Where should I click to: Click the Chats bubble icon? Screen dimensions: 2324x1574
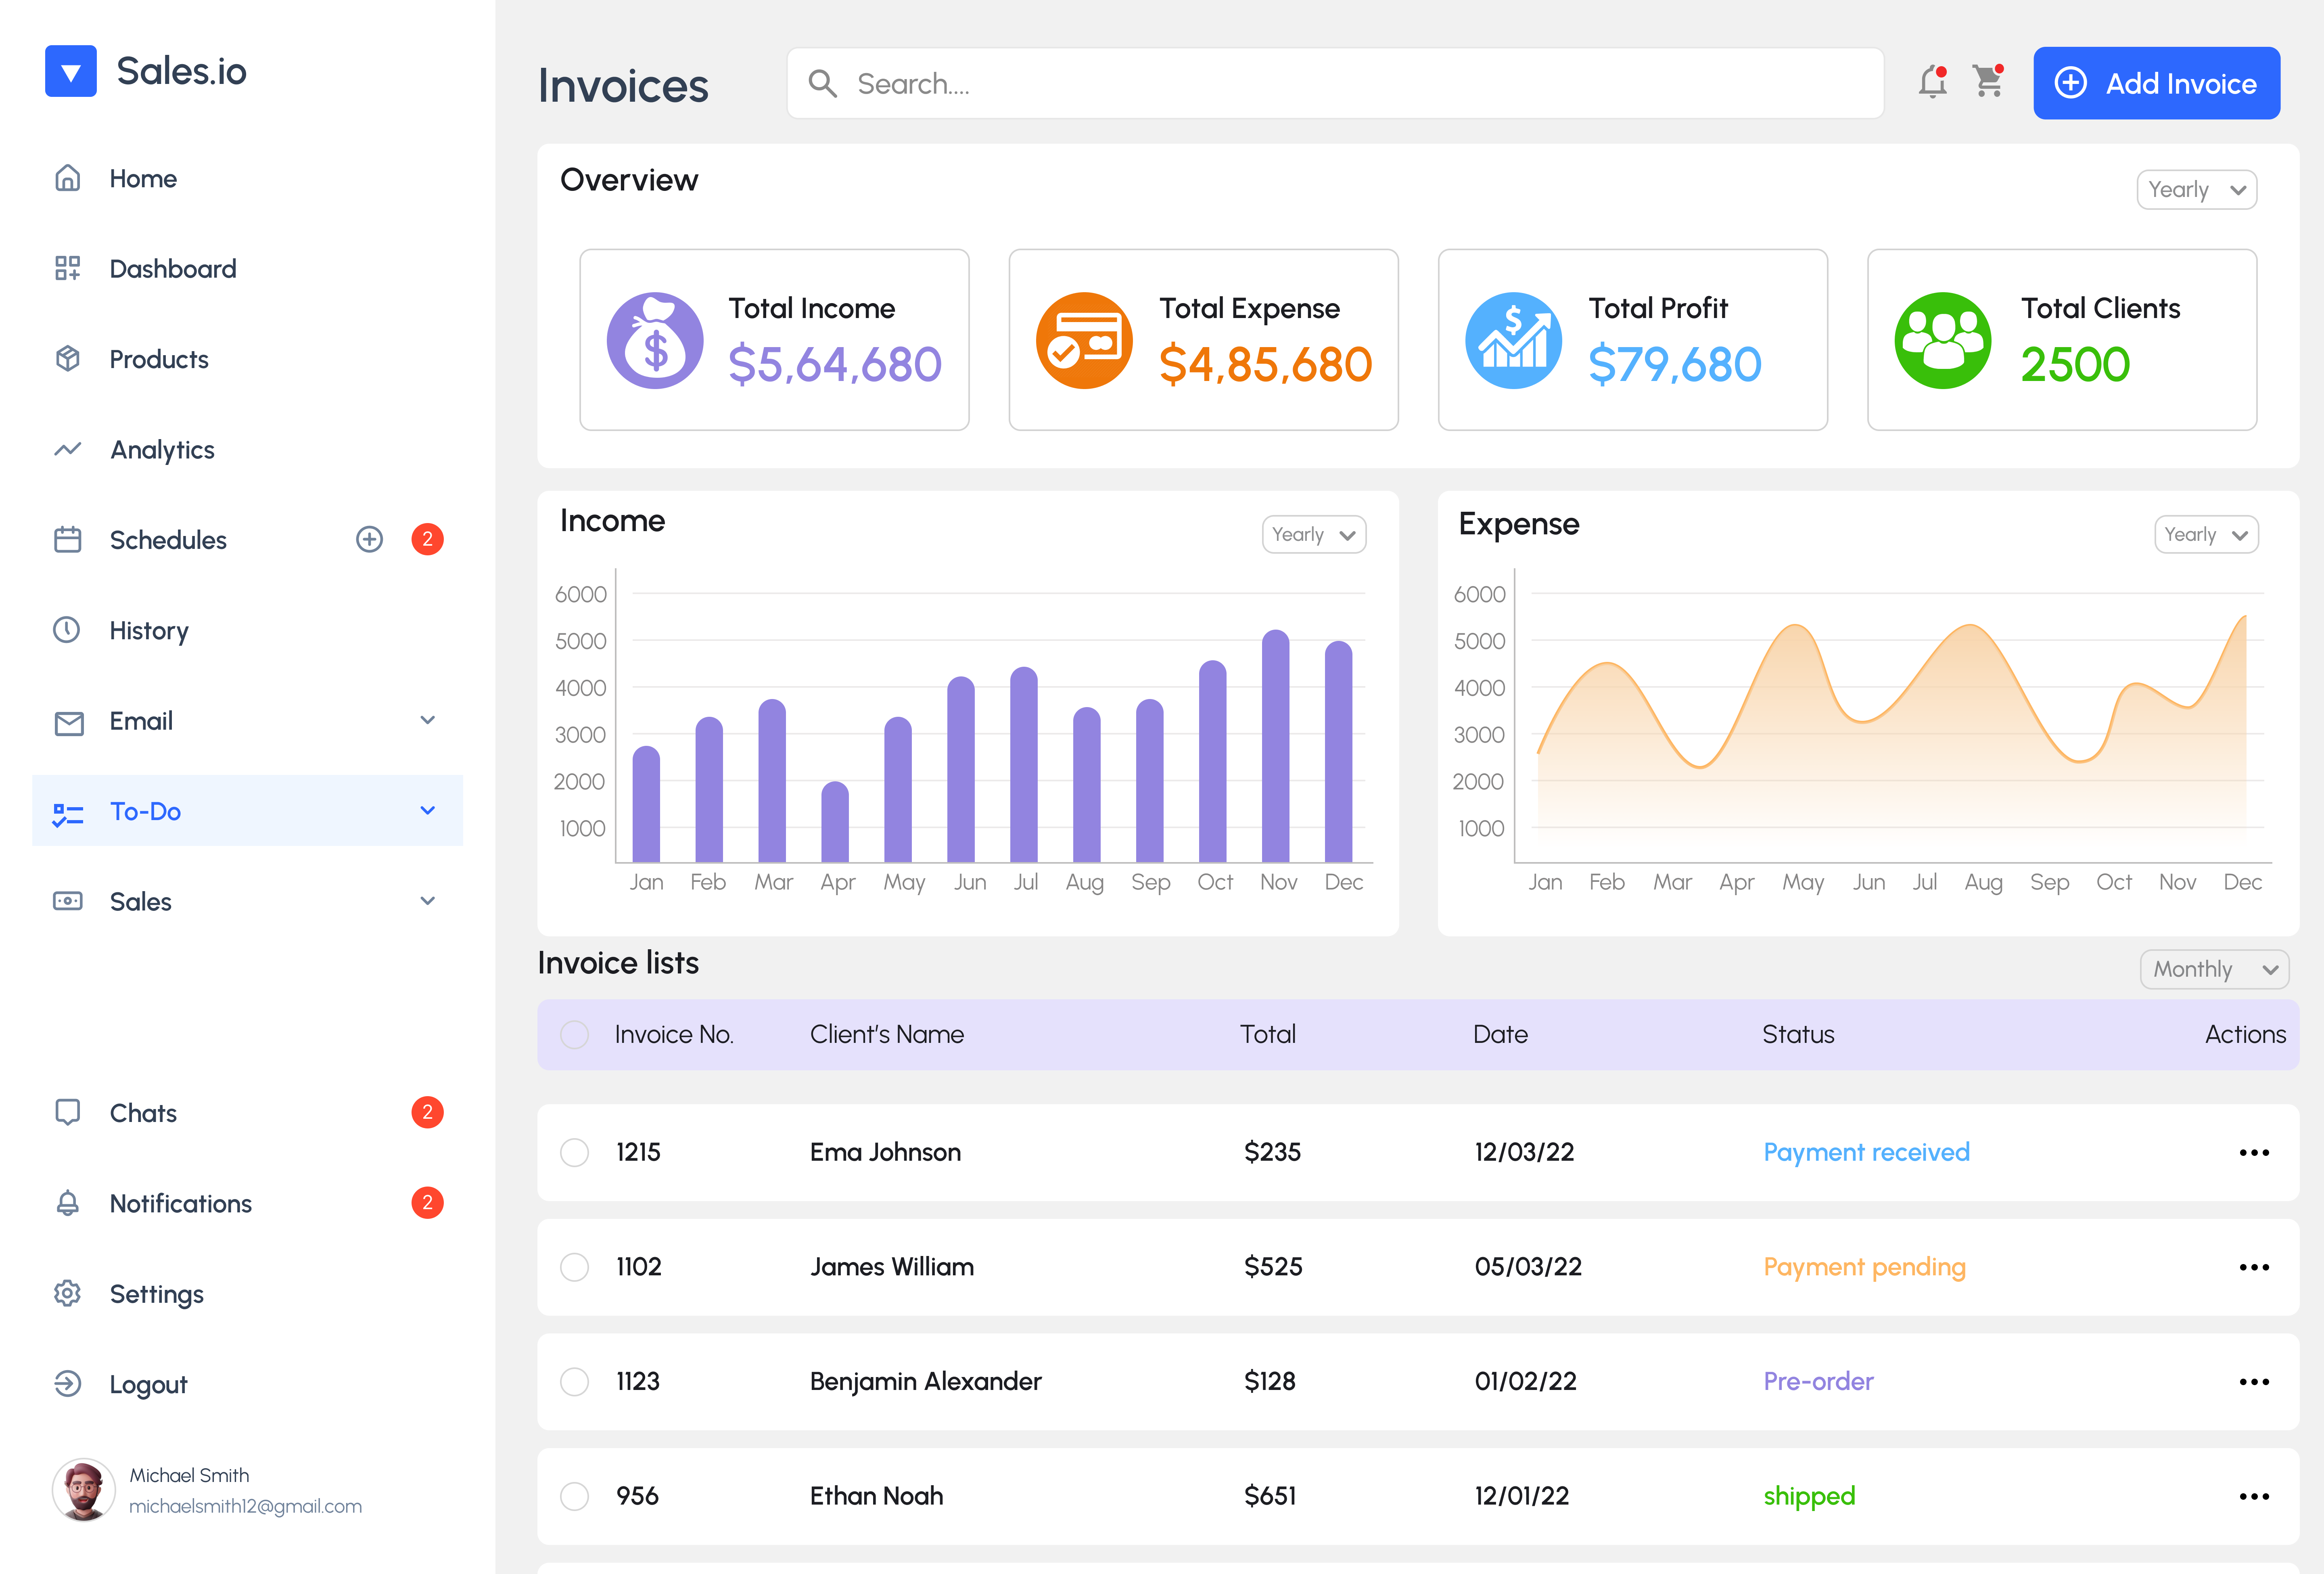[x=67, y=1112]
